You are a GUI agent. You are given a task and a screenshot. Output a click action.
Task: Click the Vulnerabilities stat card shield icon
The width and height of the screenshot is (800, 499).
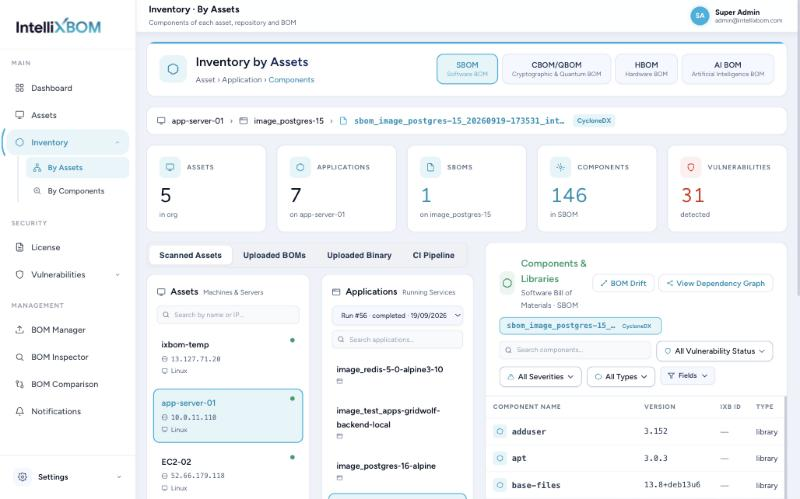(691, 167)
